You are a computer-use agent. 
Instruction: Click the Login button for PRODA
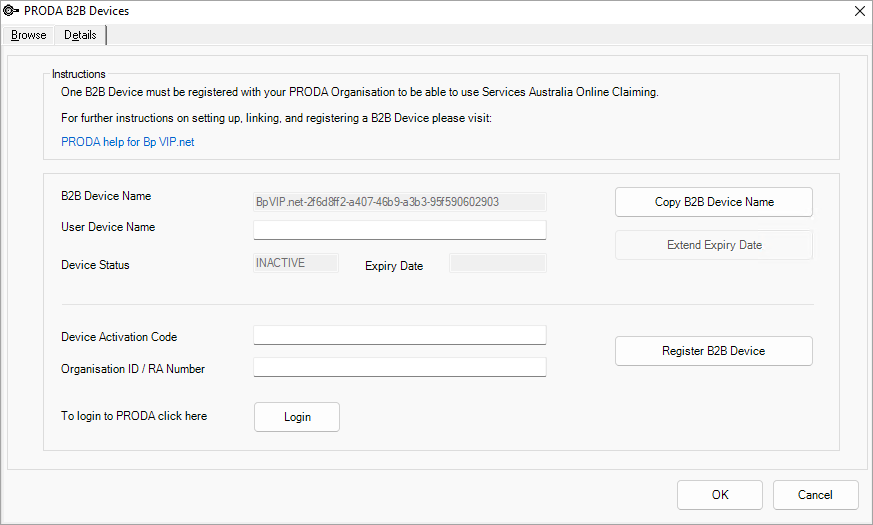[x=297, y=417]
